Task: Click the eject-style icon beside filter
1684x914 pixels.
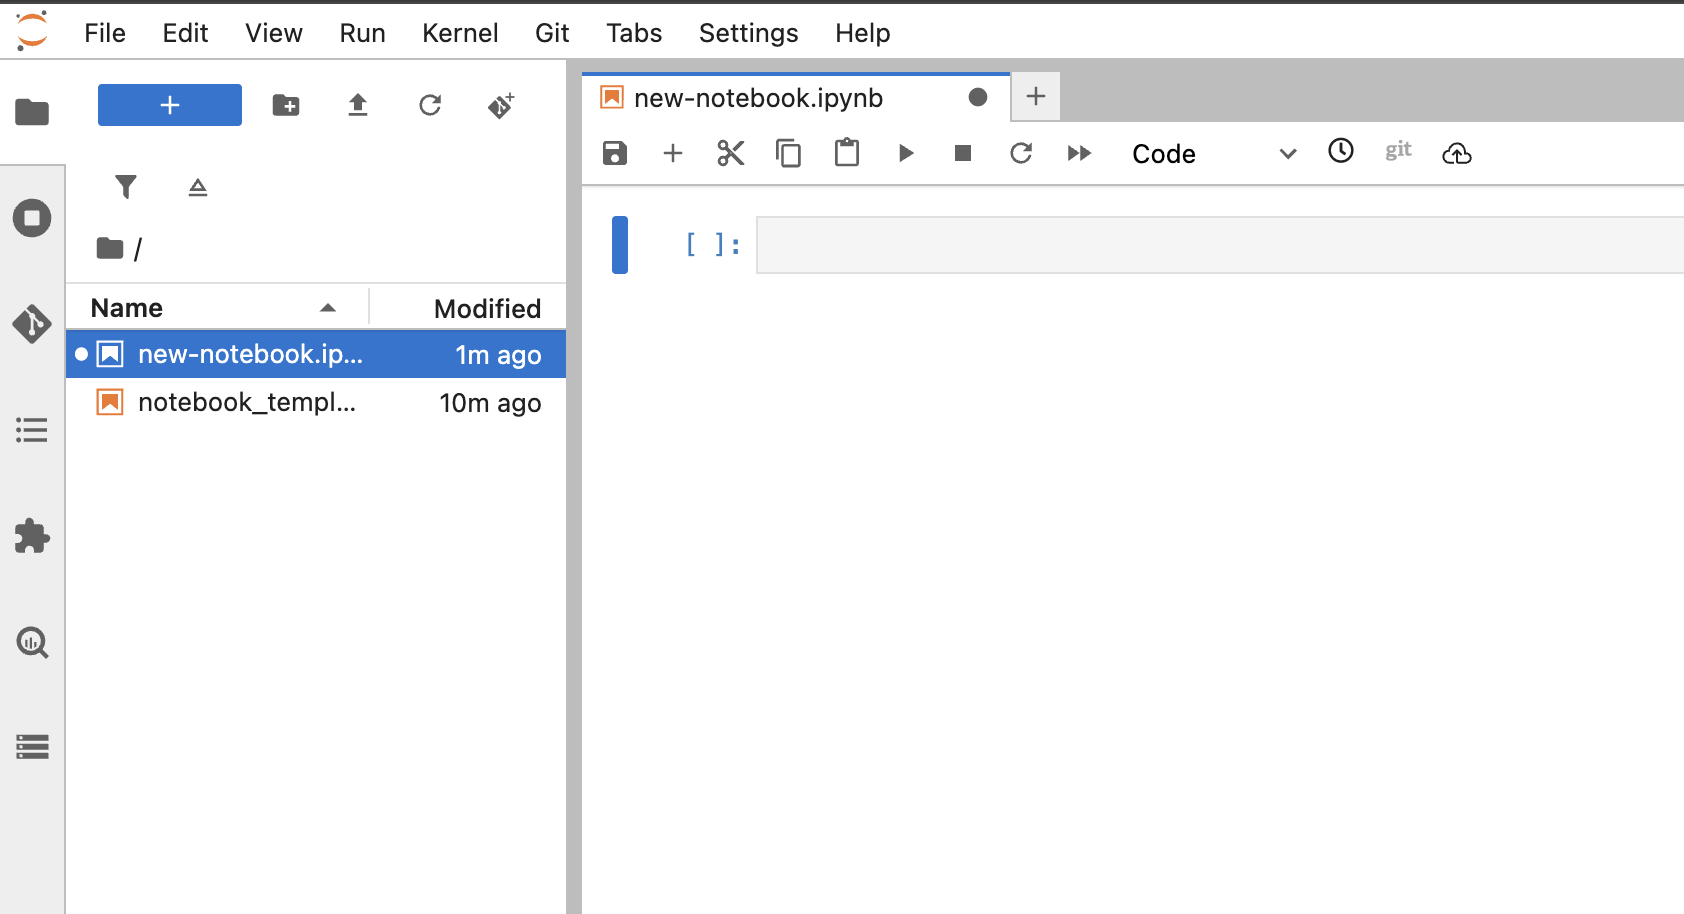Action: click(x=198, y=187)
